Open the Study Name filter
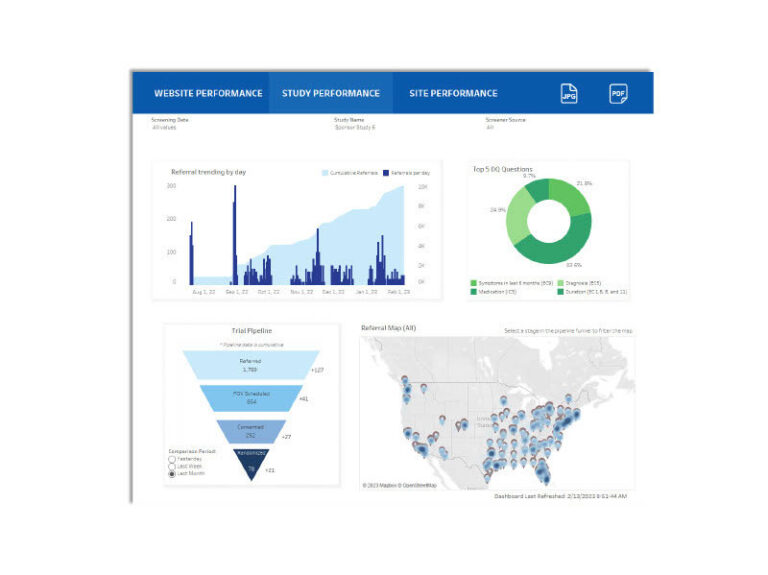Viewport: 768px width, 575px height. click(x=355, y=124)
